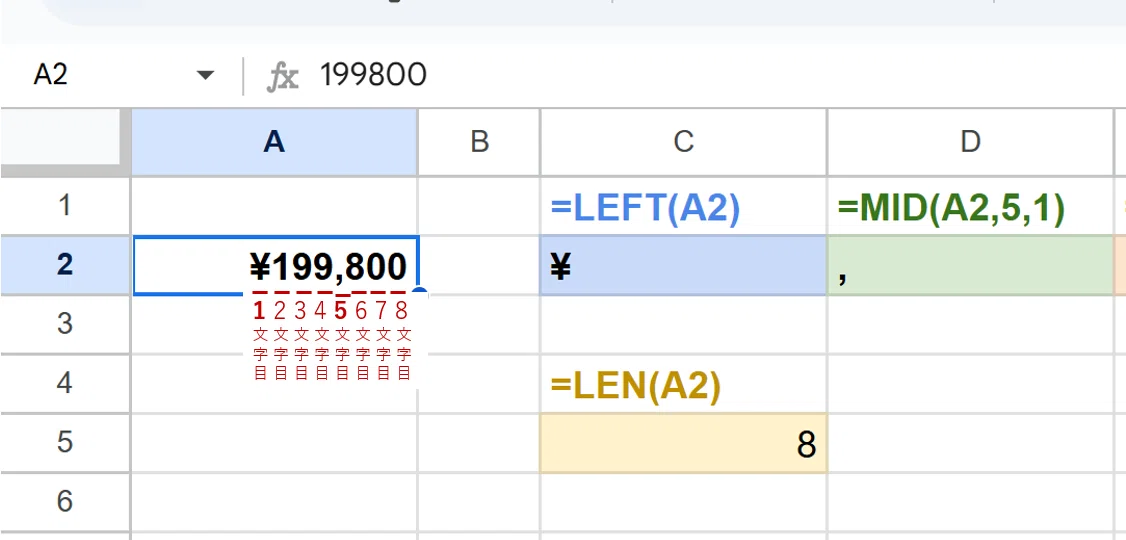Select column C header
The image size is (1126, 540).
pyautogui.click(x=684, y=142)
